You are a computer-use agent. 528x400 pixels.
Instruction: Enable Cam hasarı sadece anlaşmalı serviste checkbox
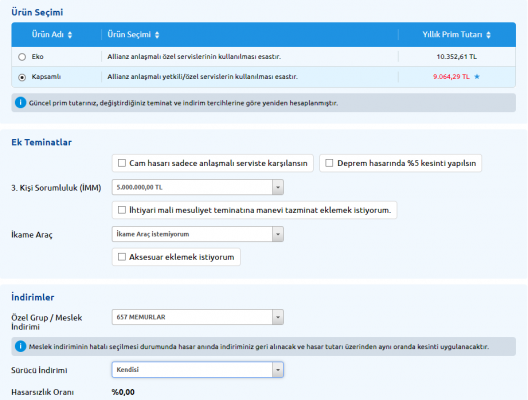click(122, 163)
